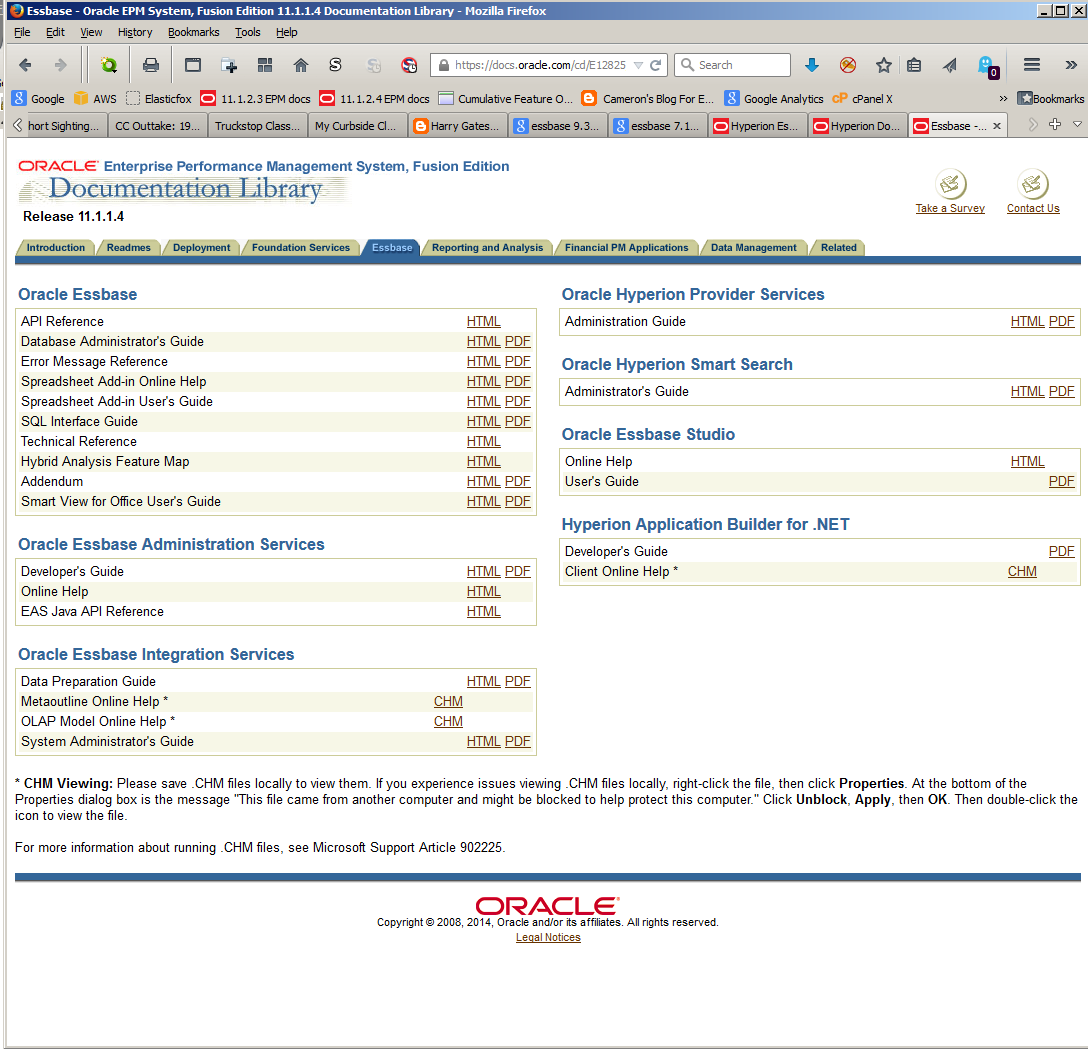This screenshot has width=1088, height=1049.
Task: Click the new window toolbar icon
Action: (x=193, y=65)
